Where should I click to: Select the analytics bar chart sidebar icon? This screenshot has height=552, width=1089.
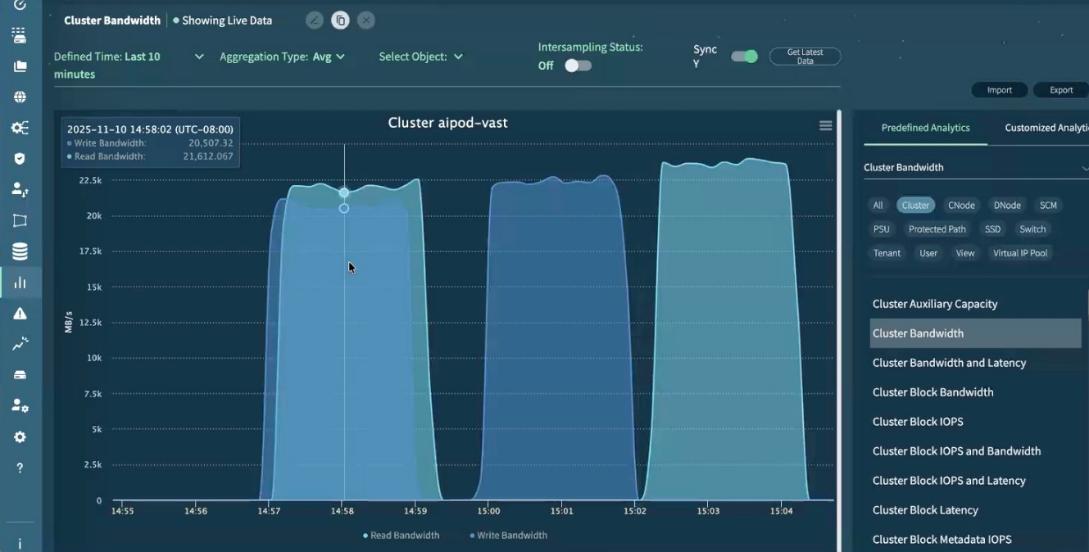click(x=19, y=283)
